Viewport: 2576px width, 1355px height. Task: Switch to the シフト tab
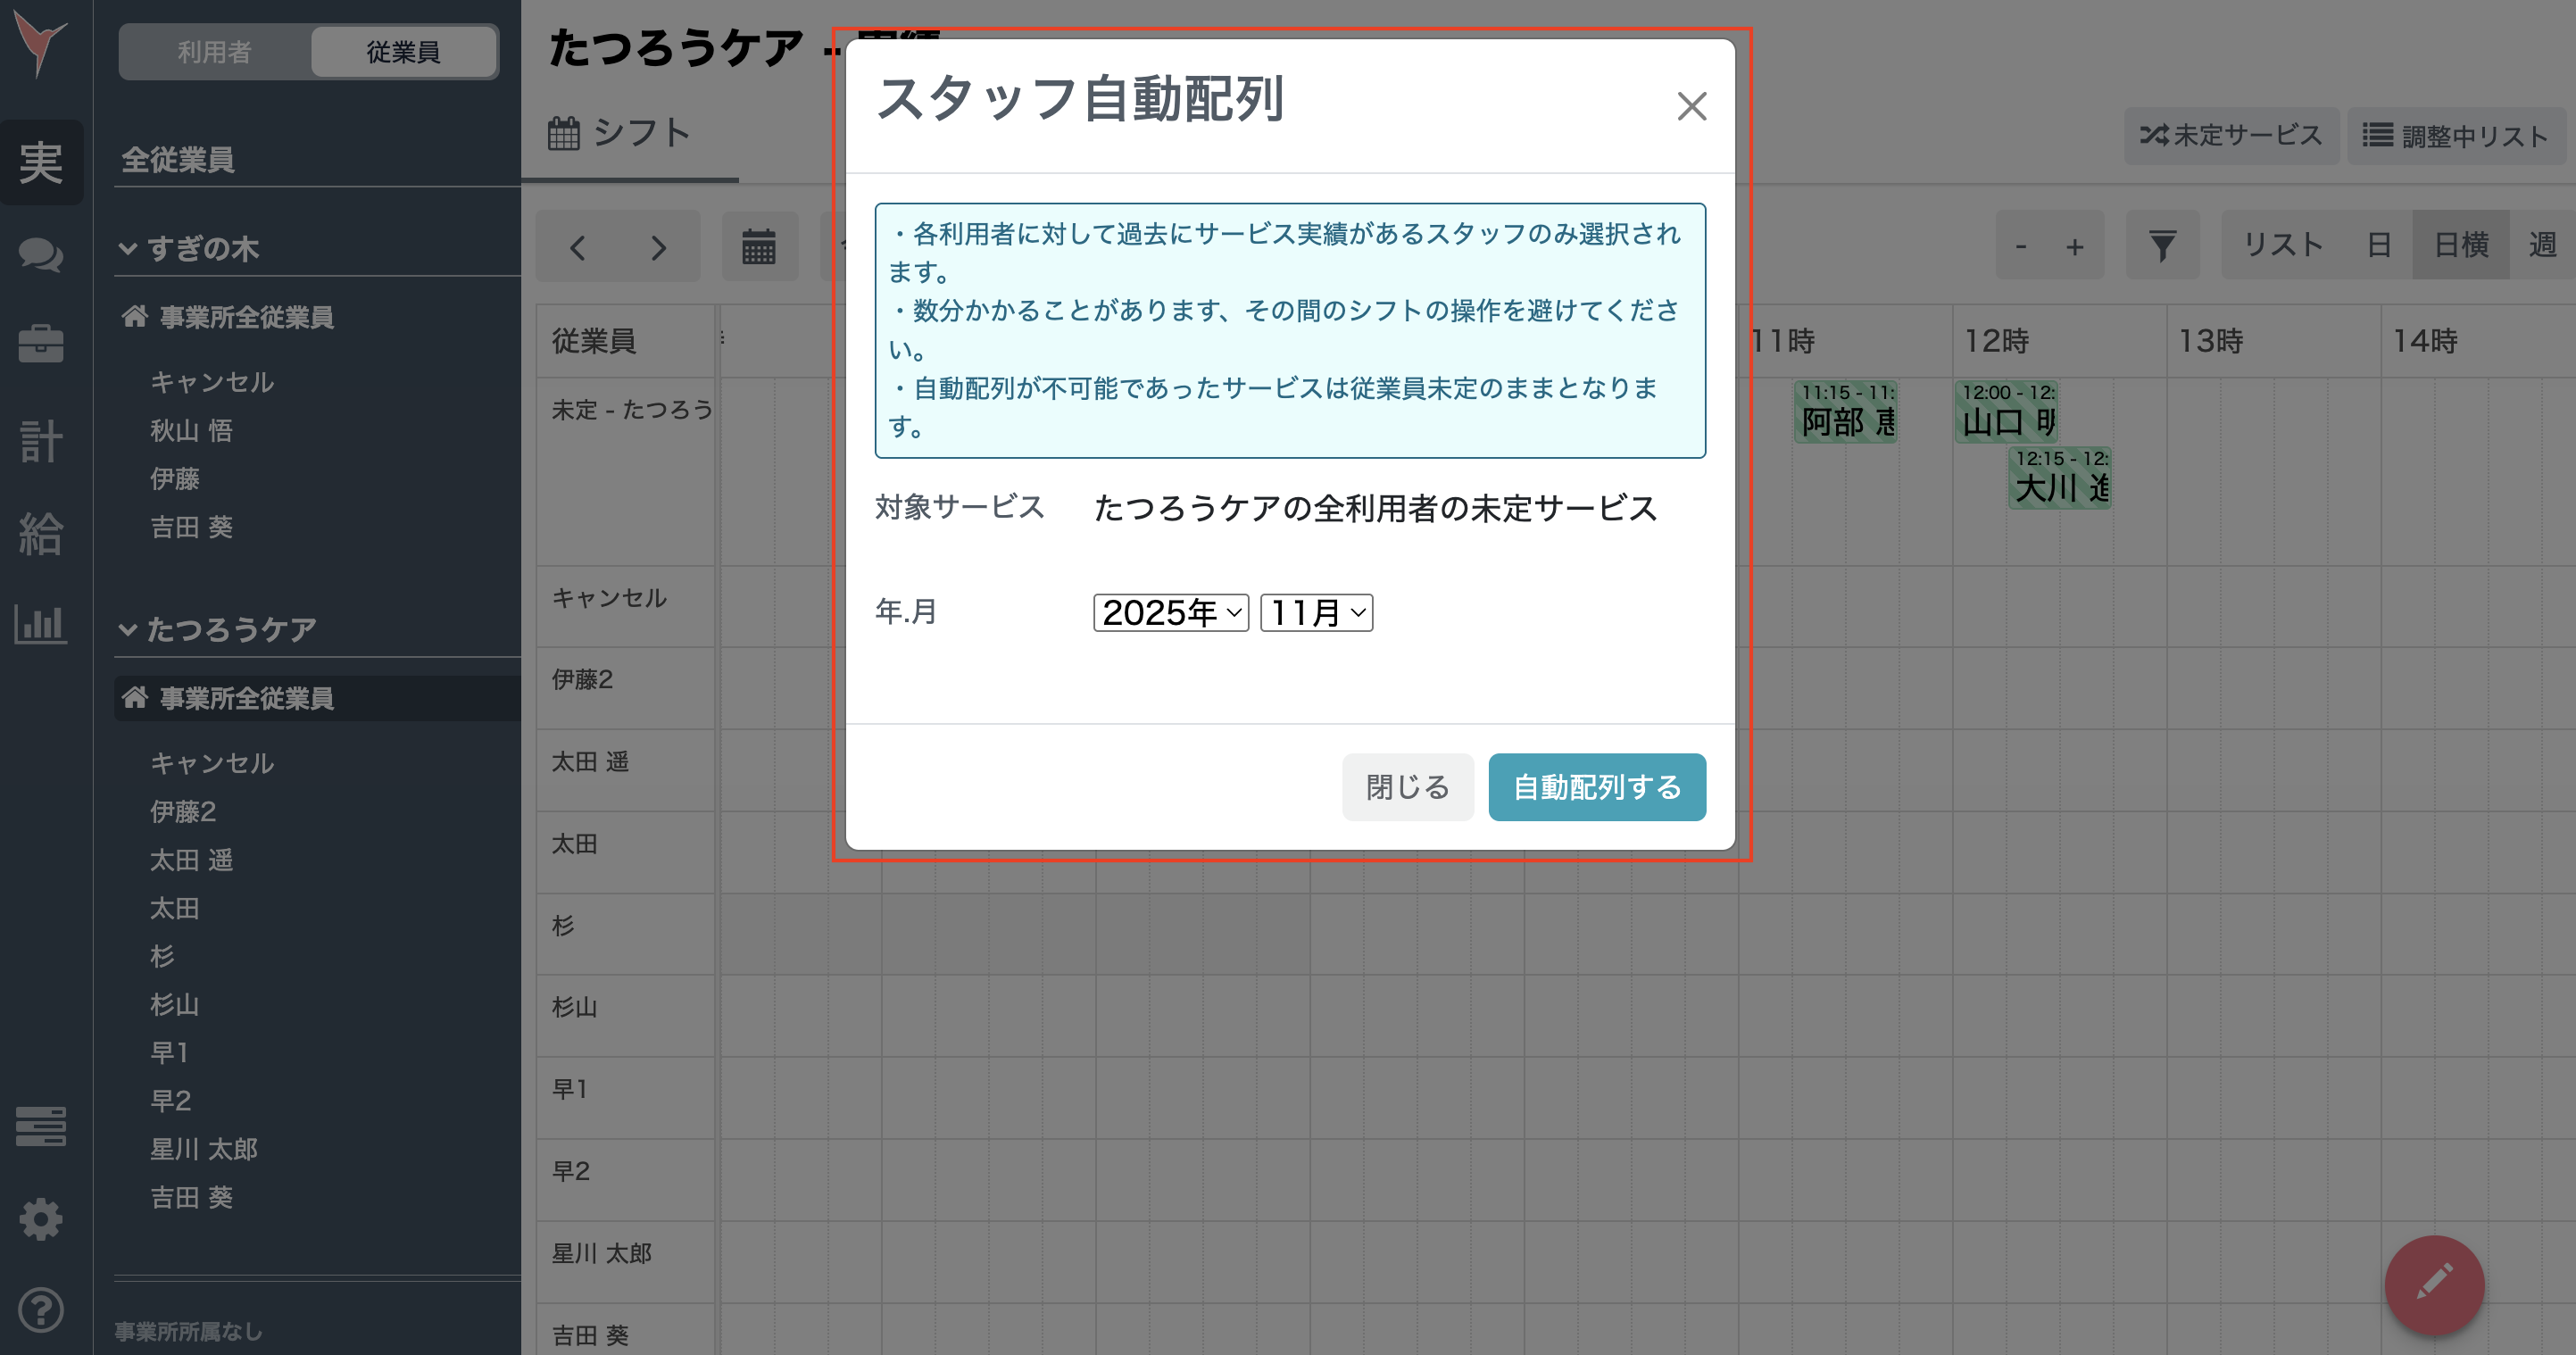[622, 133]
